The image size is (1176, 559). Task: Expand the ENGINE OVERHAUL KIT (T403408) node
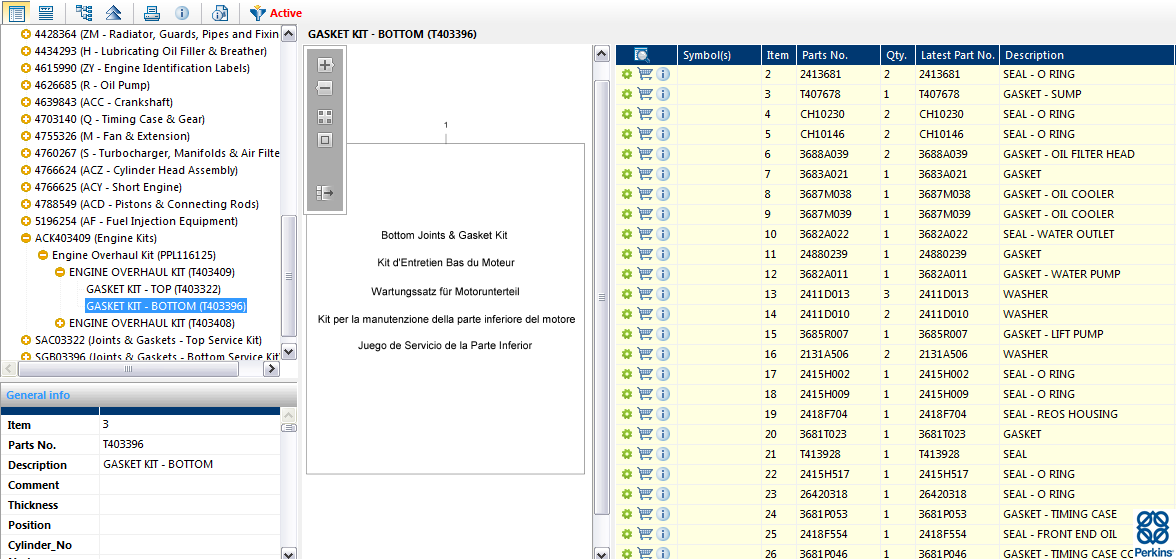(x=60, y=323)
